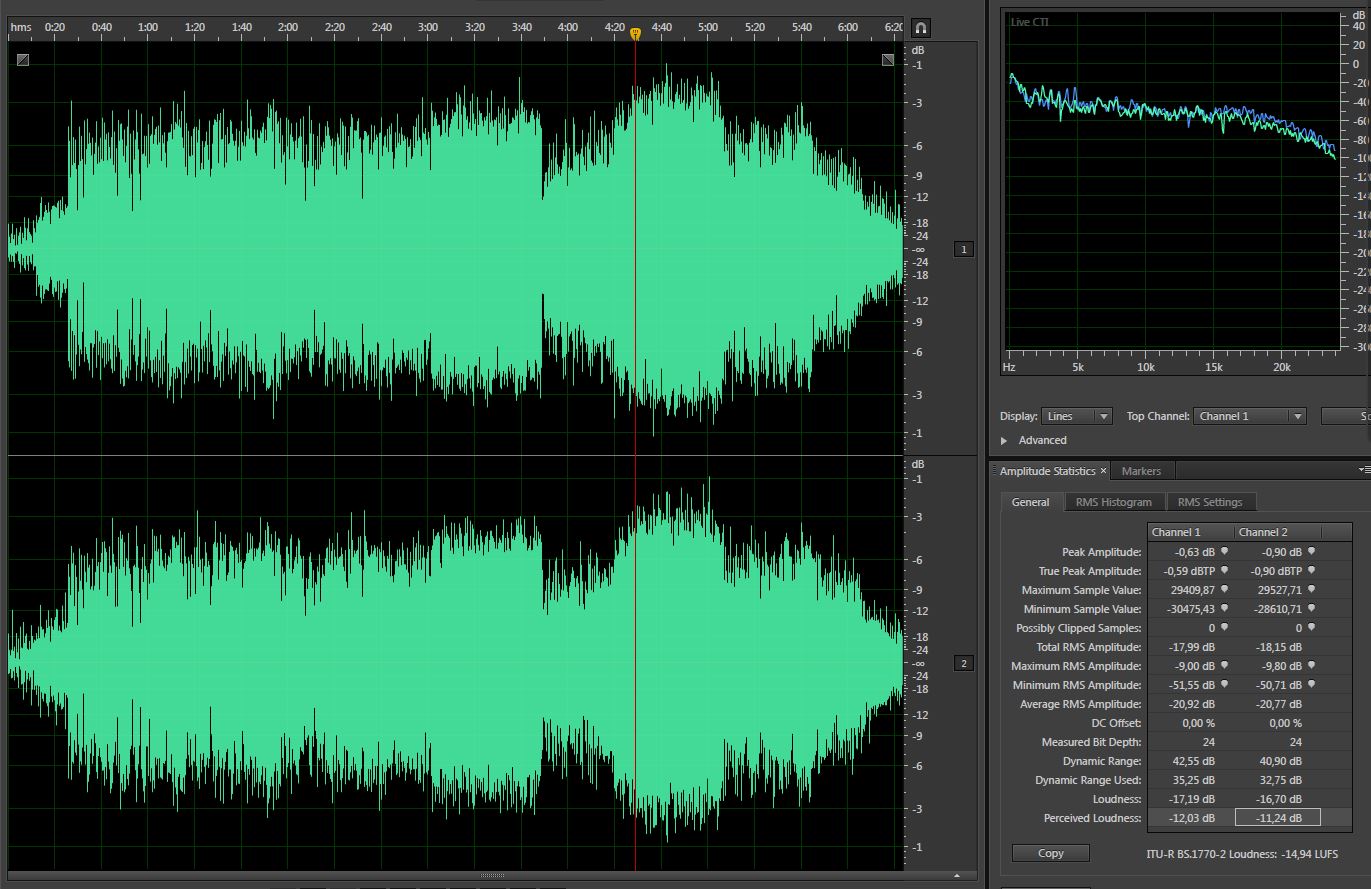The width and height of the screenshot is (1371, 889).
Task: Go to Channel 2 Minimum Sample Value marker
Action: pos(1311,609)
